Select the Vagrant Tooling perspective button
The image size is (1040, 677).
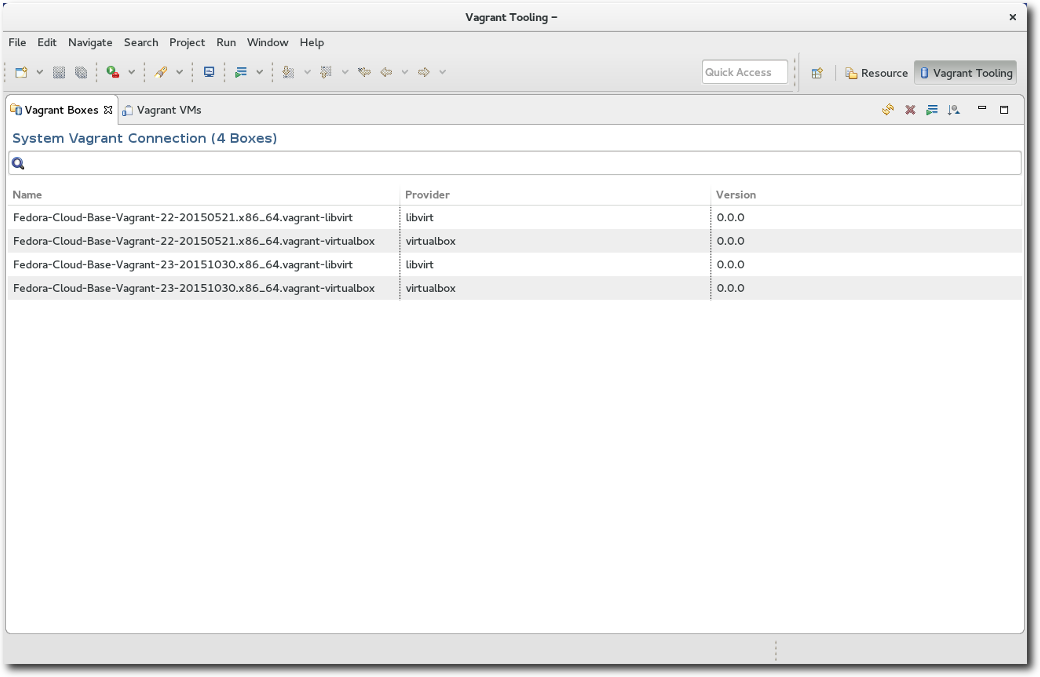(x=965, y=73)
